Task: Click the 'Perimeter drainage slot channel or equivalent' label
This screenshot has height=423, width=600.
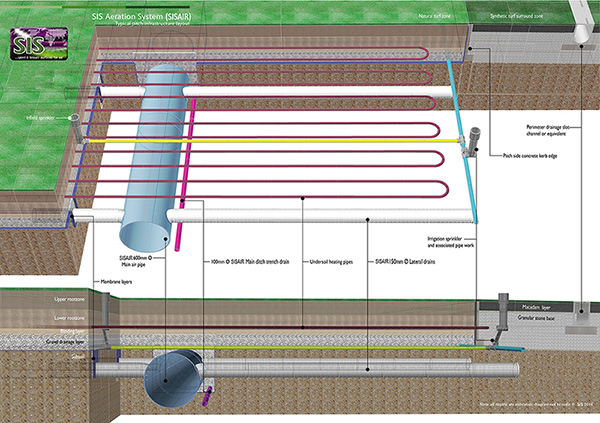Action: [x=549, y=130]
